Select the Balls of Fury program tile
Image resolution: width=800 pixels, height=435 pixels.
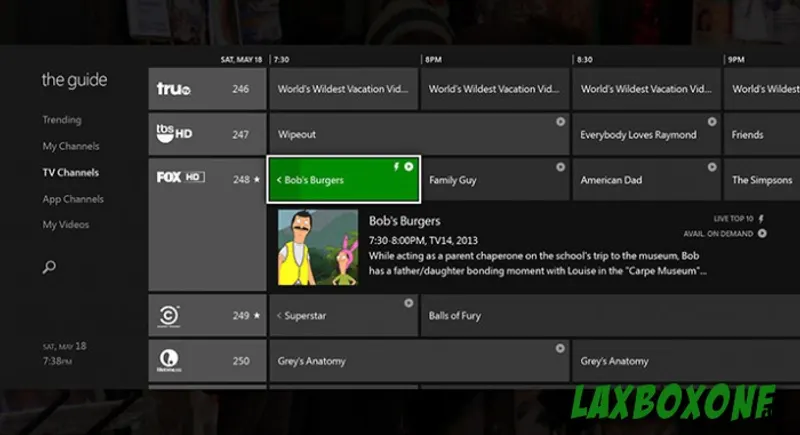pyautogui.click(x=610, y=315)
